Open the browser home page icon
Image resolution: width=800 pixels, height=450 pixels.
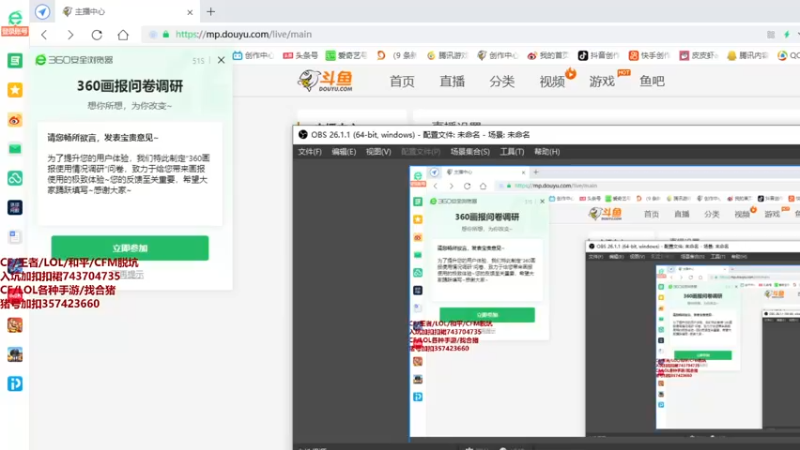[x=123, y=35]
